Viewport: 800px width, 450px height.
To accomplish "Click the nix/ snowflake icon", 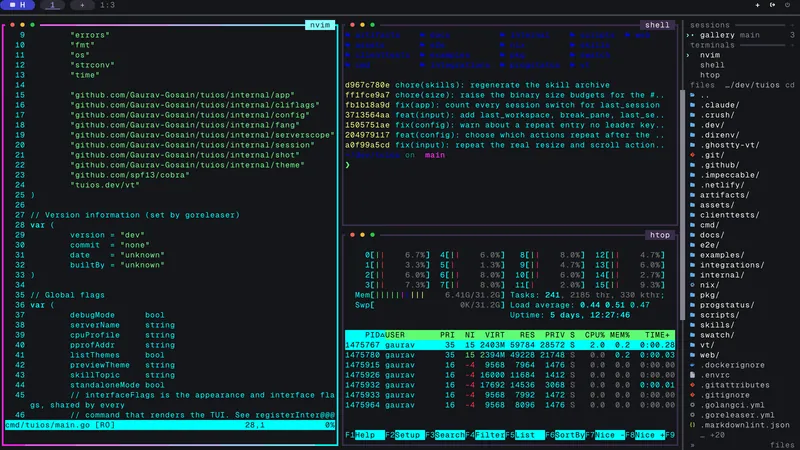I will click(692, 285).
